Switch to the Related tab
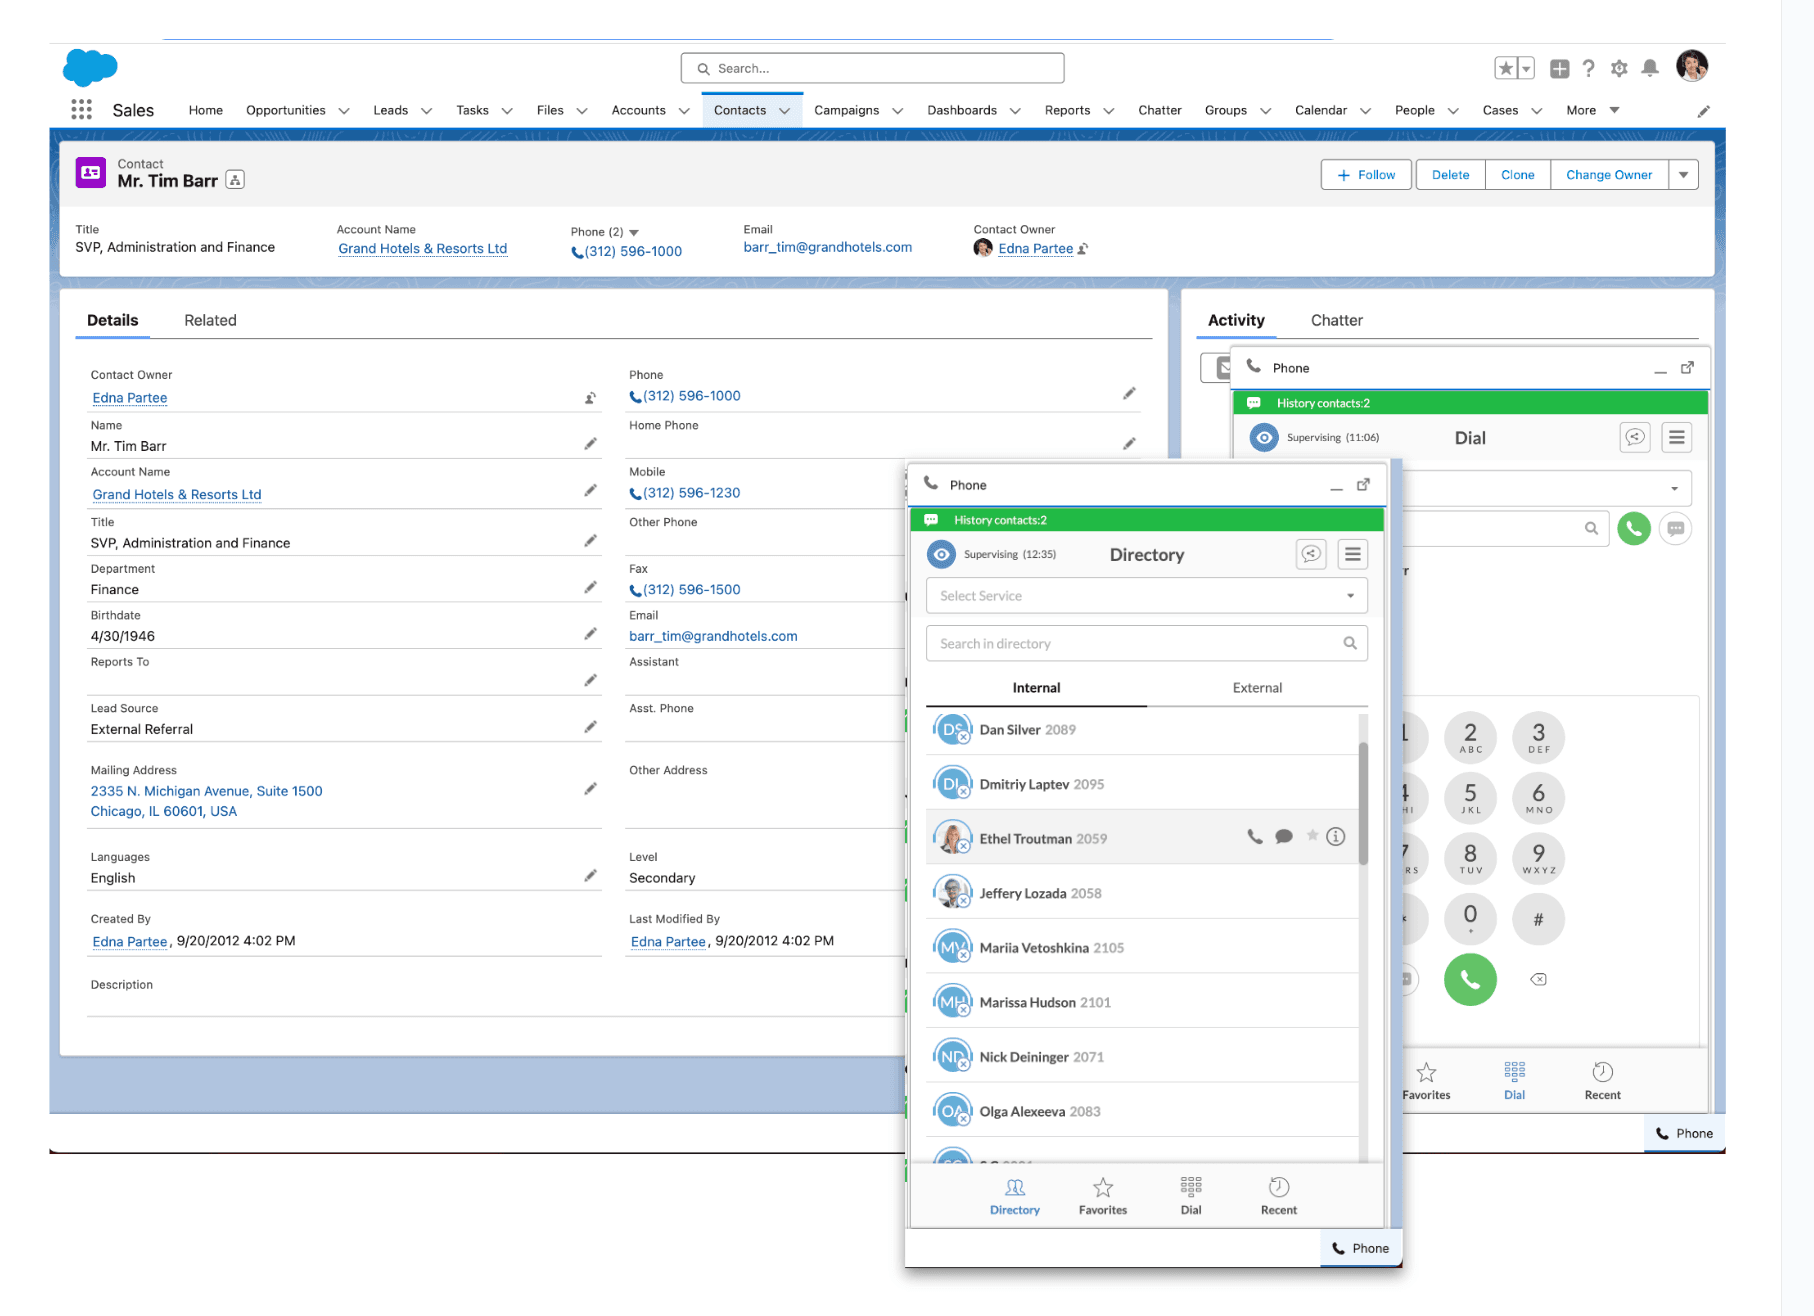The height and width of the screenshot is (1316, 1814). pyautogui.click(x=210, y=320)
